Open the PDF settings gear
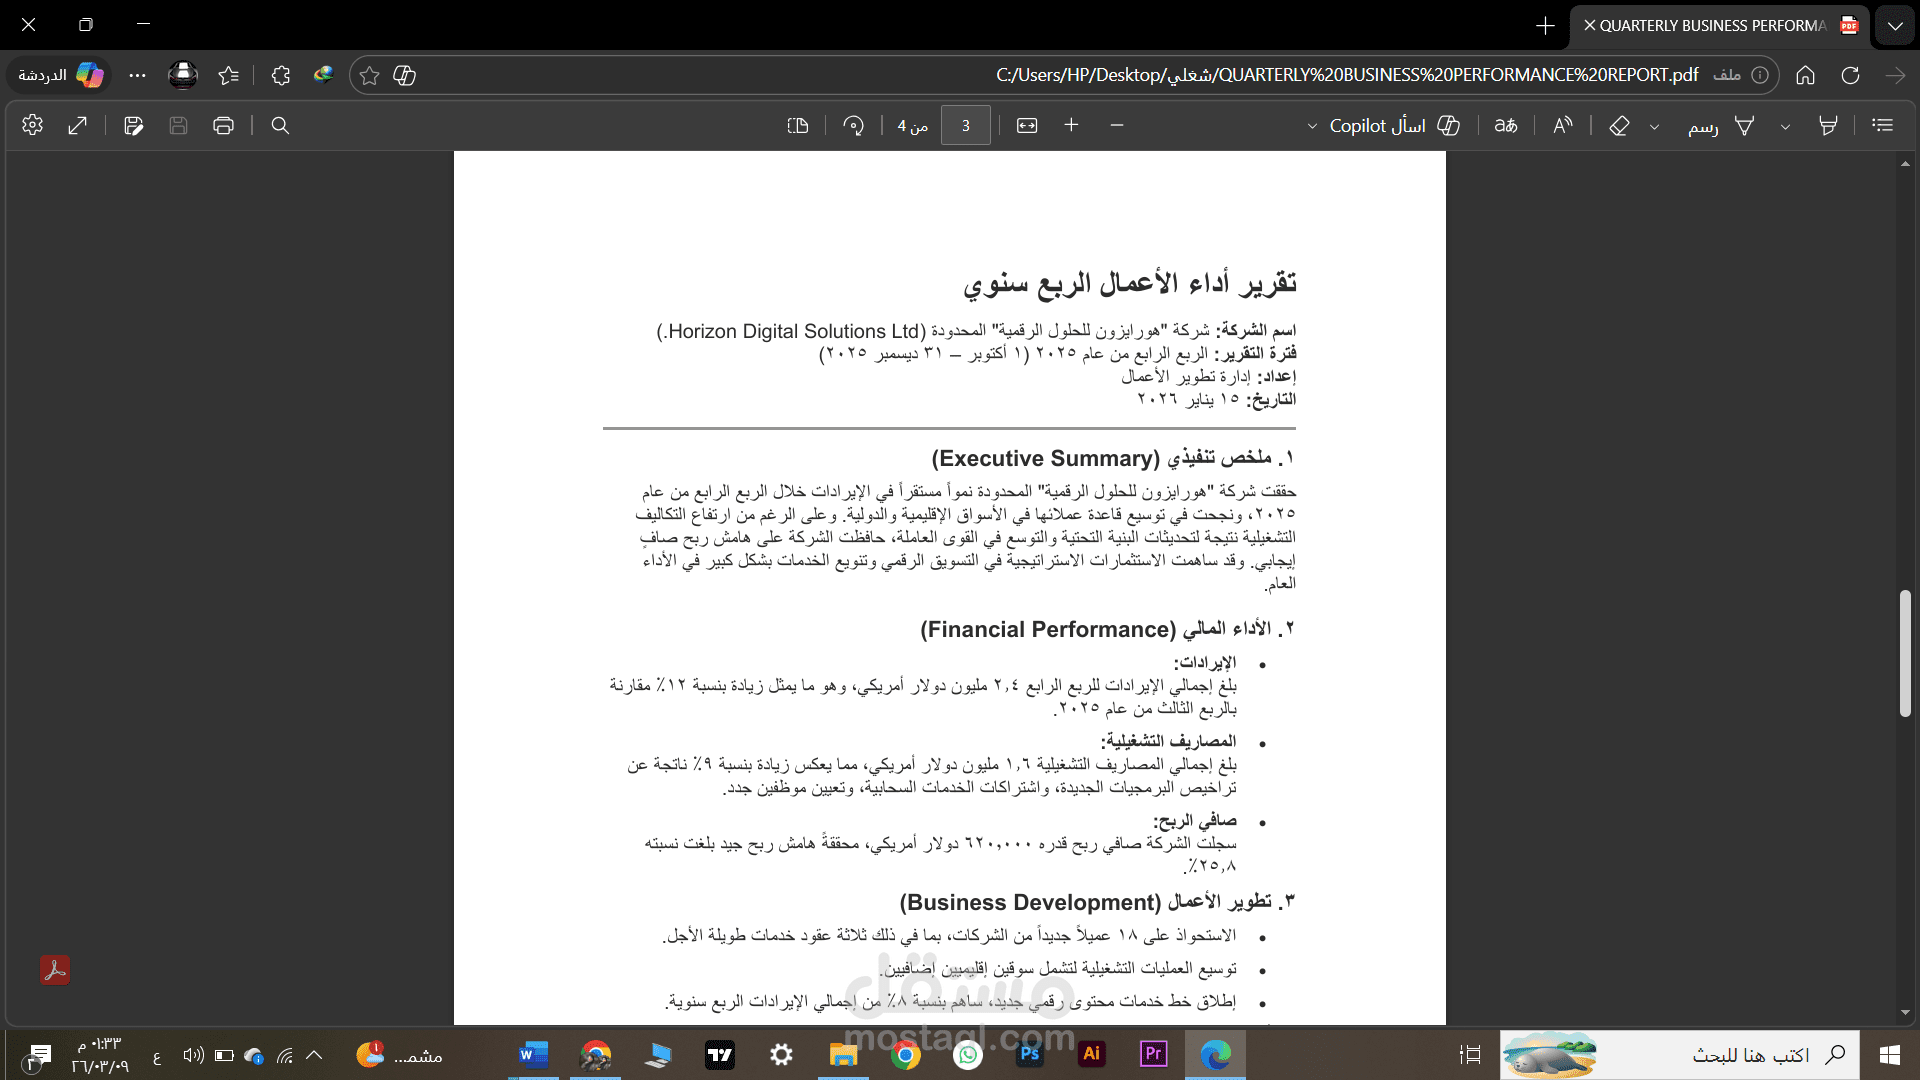This screenshot has width=1920, height=1080. click(x=32, y=125)
